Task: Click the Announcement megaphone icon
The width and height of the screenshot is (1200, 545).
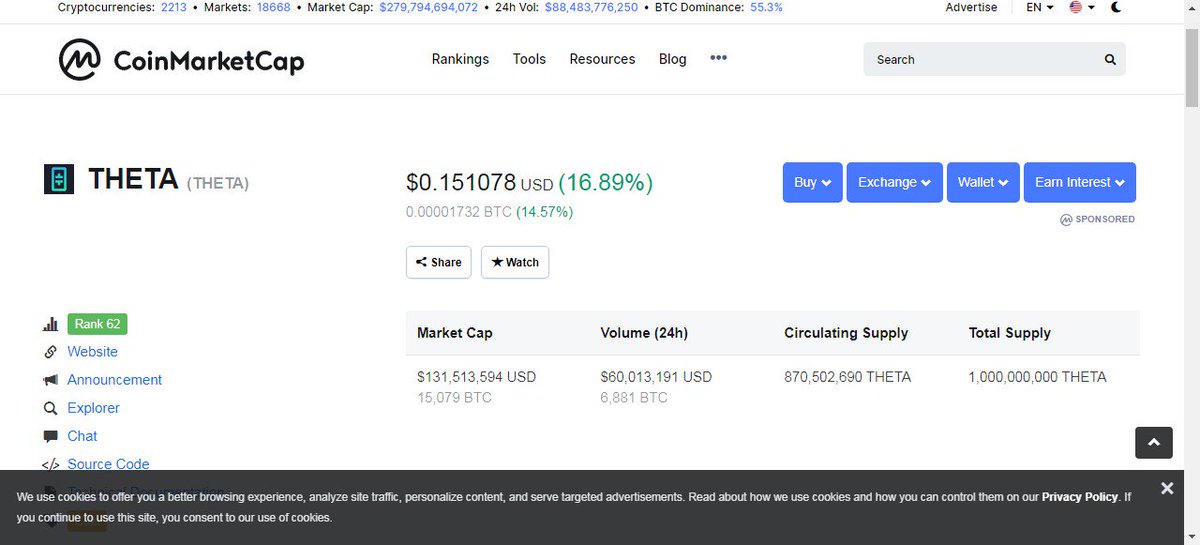Action: coord(50,380)
